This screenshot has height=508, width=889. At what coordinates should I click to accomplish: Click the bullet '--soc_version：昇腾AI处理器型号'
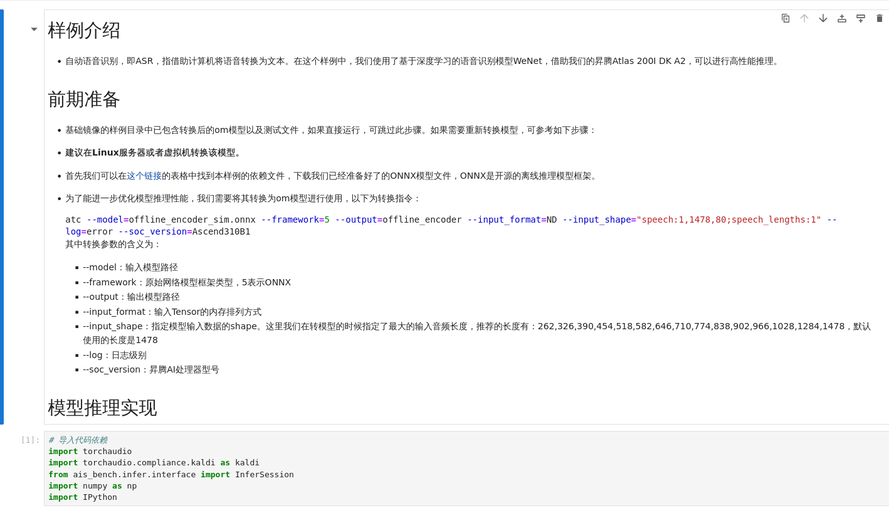point(151,369)
